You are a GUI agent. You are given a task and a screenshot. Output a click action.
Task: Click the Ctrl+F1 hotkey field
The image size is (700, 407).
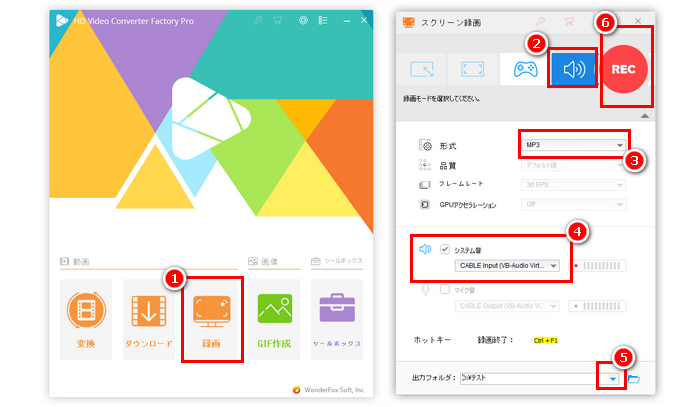[546, 341]
